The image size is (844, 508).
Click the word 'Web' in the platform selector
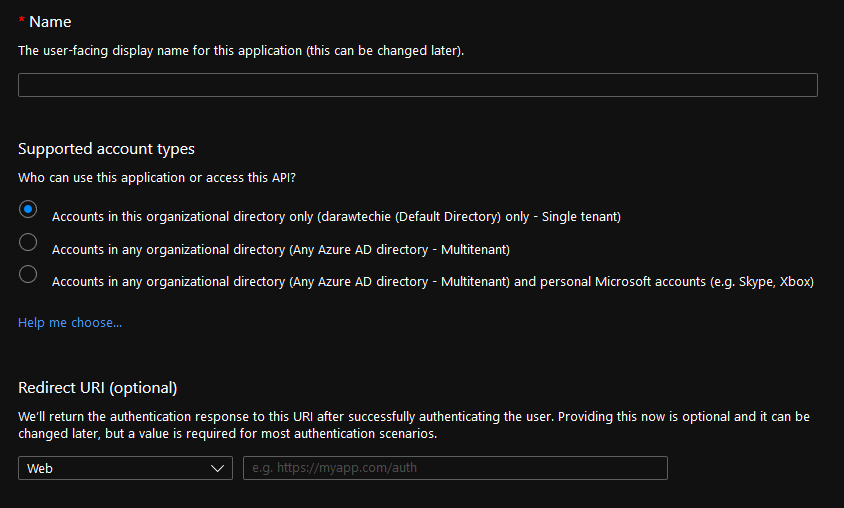(40, 468)
